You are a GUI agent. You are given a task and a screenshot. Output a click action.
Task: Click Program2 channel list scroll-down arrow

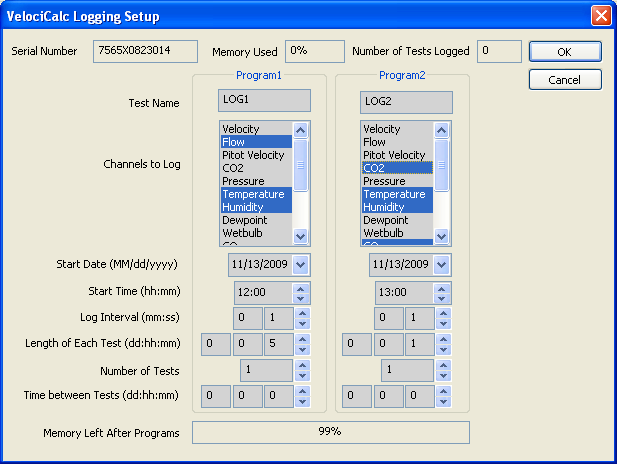(x=442, y=237)
